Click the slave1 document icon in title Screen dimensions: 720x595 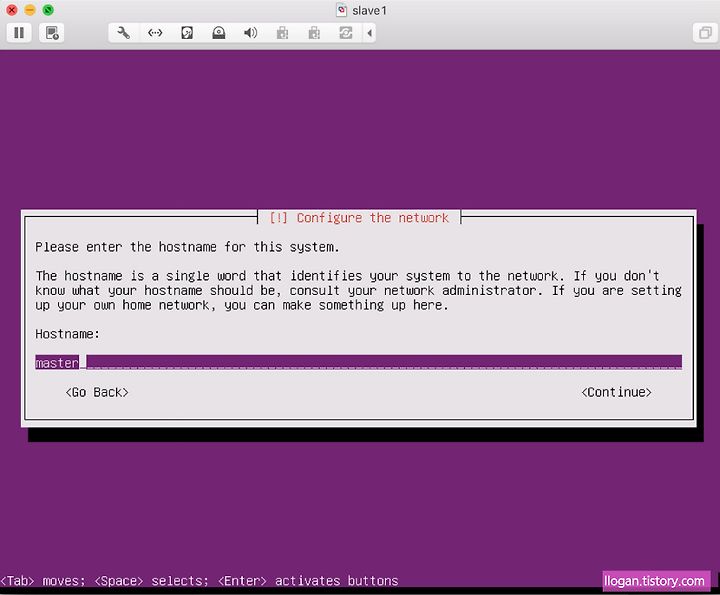pos(341,10)
